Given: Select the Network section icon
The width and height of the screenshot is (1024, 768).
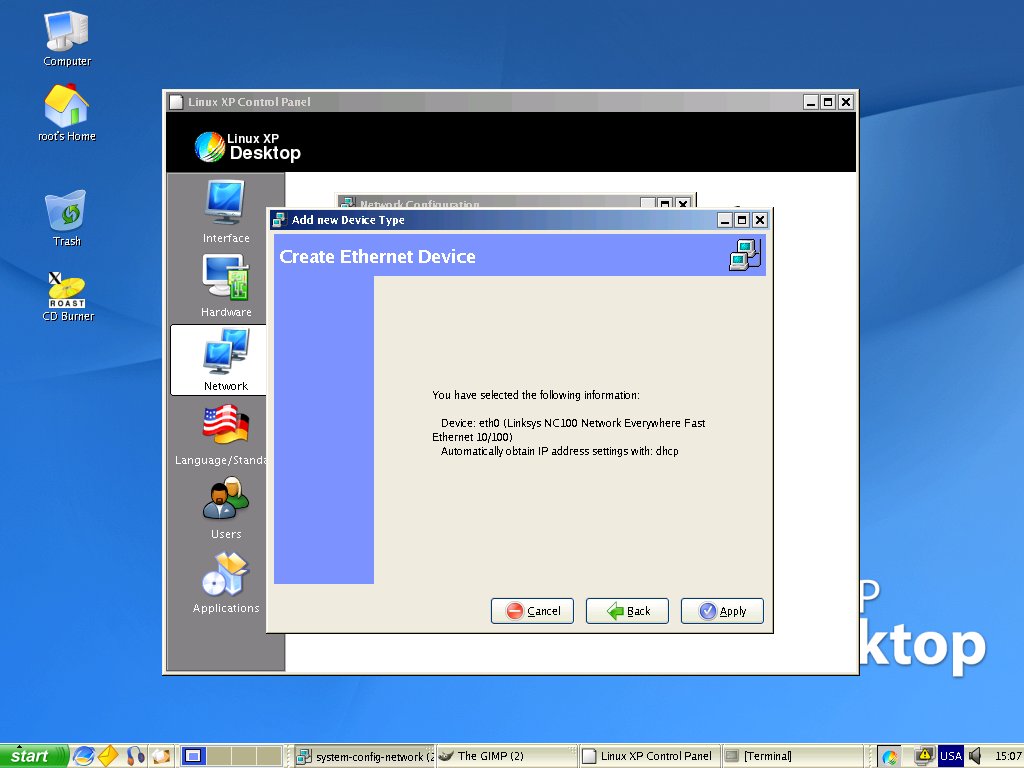Looking at the screenshot, I should click(225, 359).
